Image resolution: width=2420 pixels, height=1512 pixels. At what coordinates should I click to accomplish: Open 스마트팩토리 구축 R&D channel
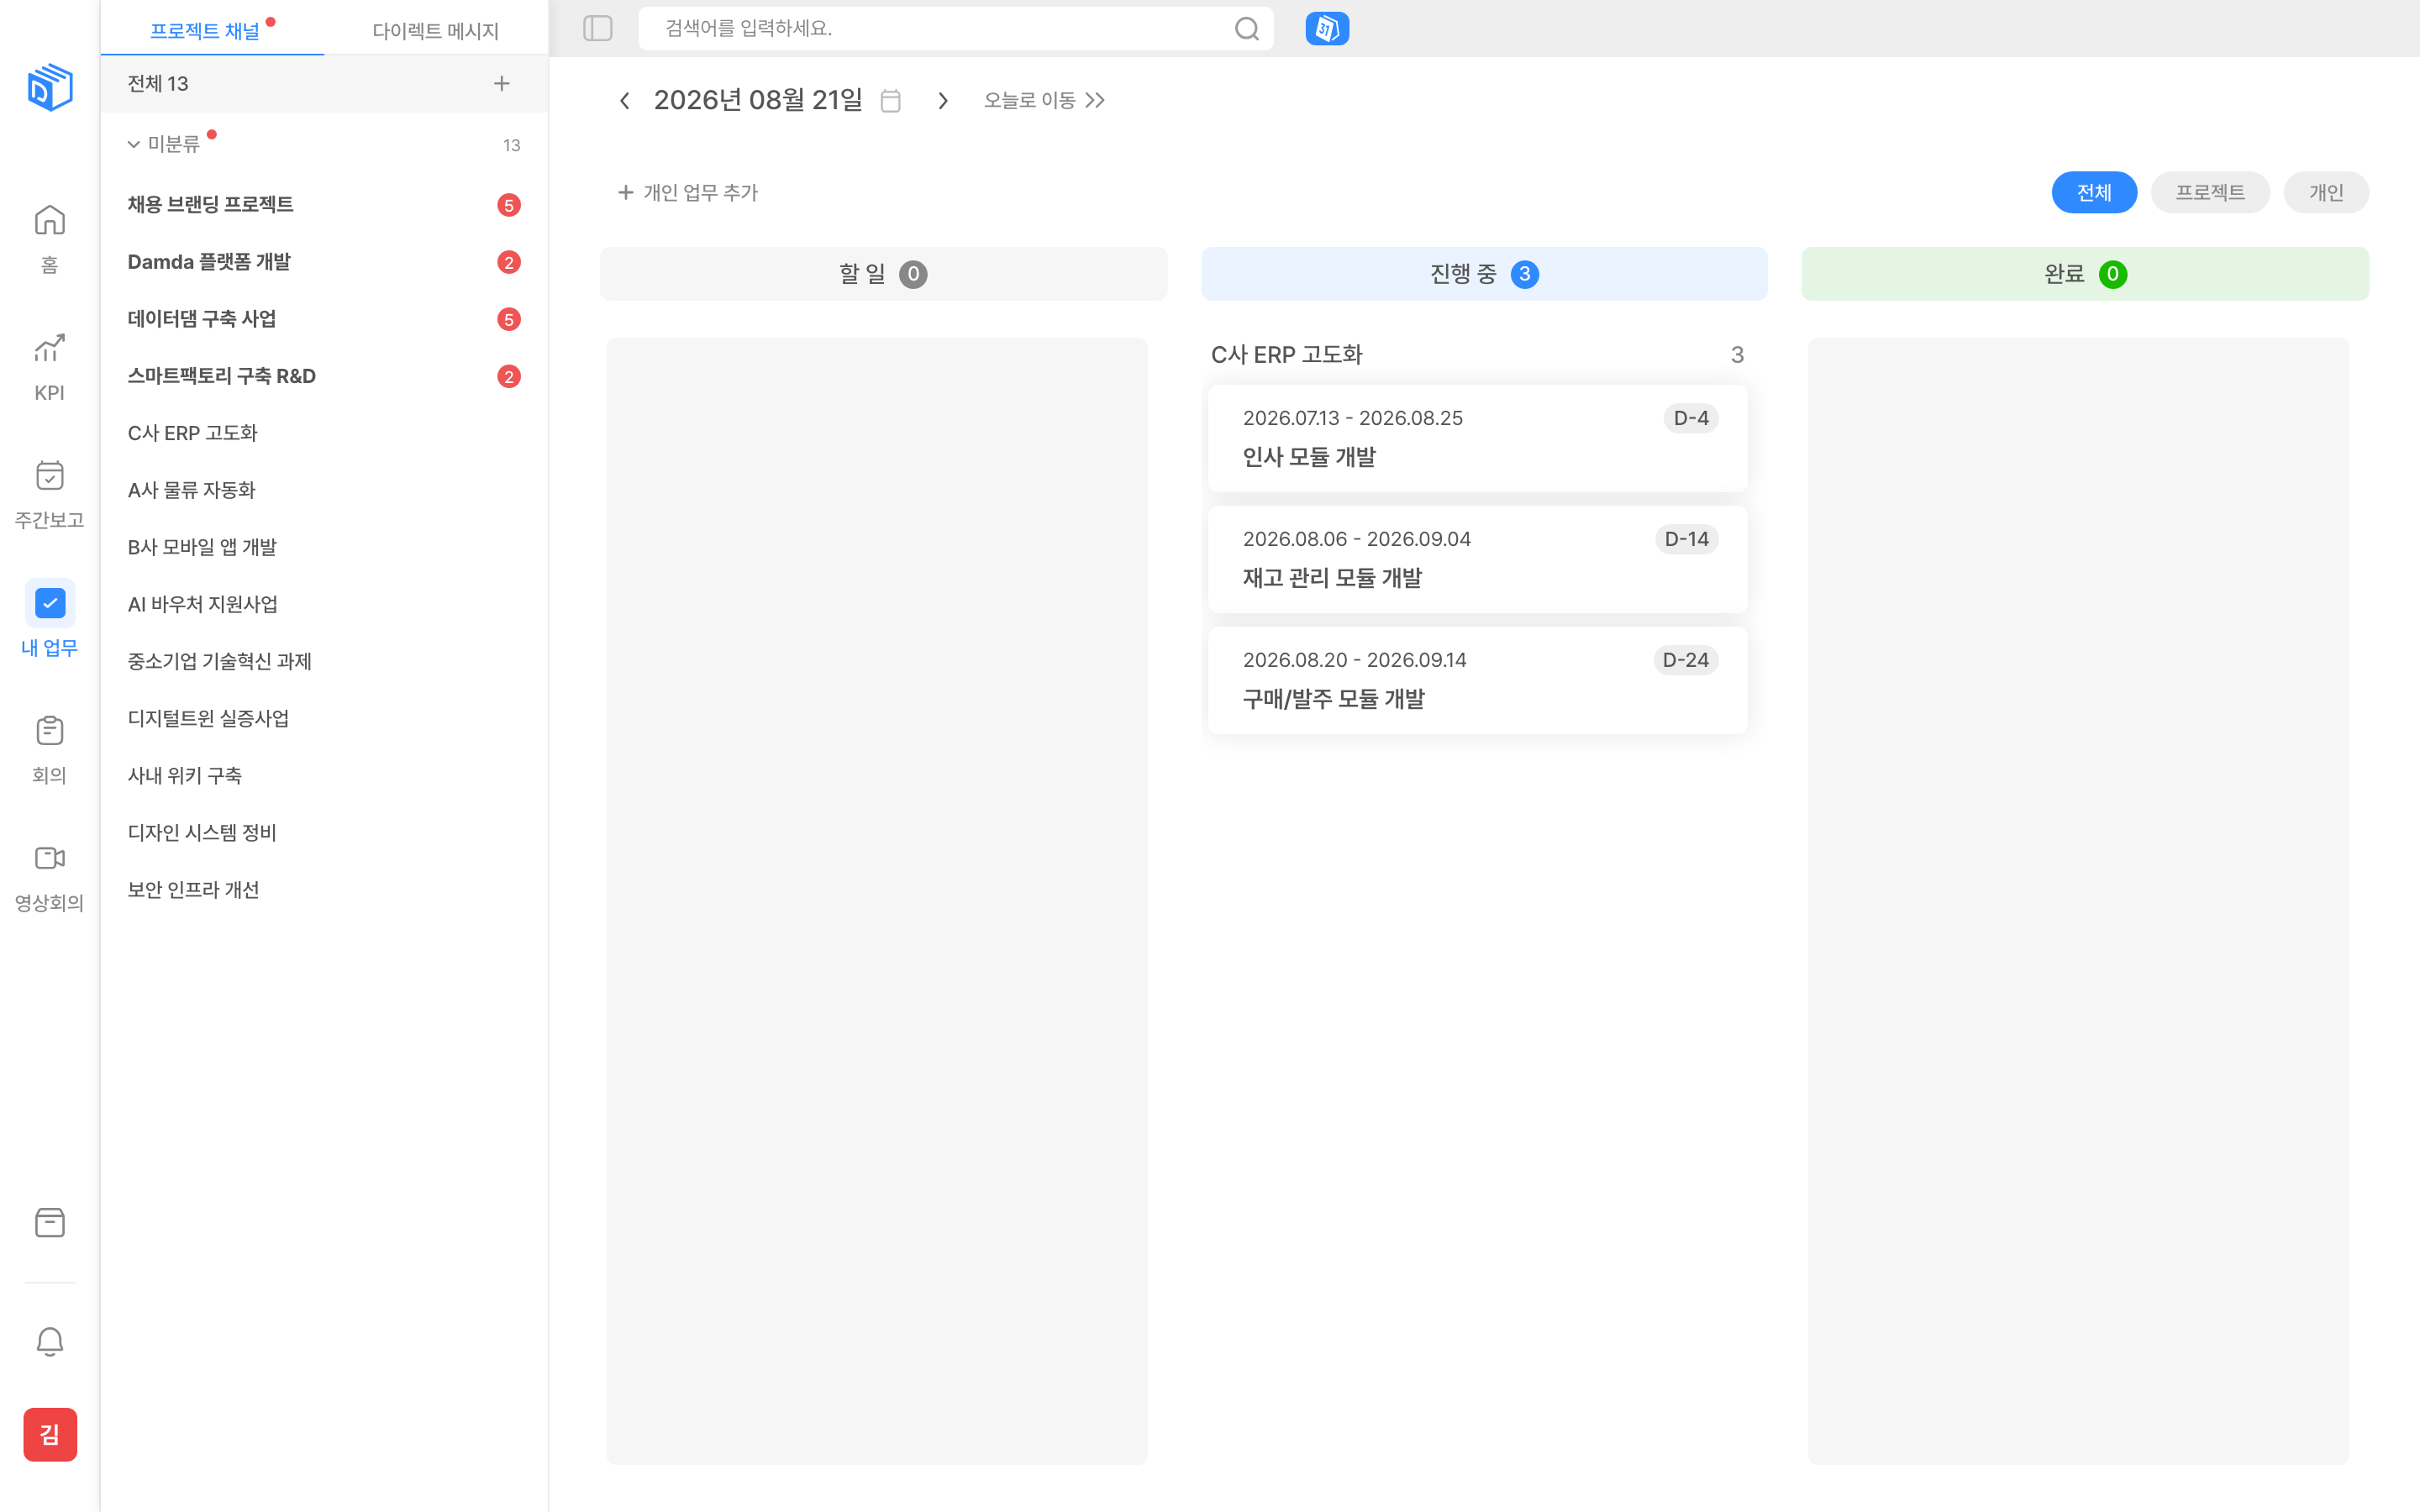[x=324, y=375]
